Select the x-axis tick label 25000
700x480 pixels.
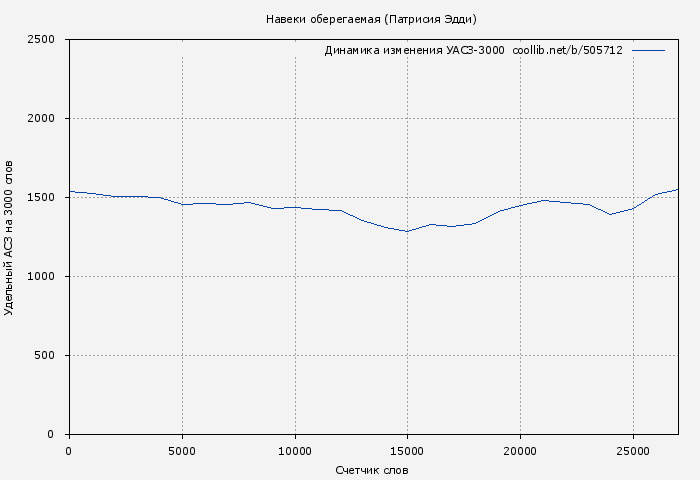pos(633,451)
